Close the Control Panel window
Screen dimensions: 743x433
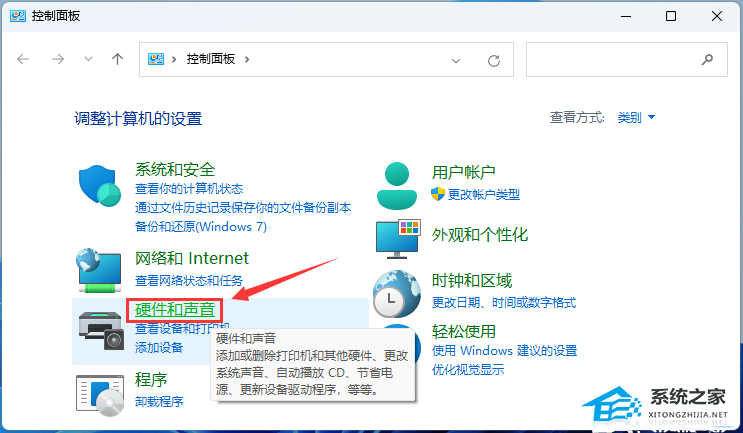click(x=716, y=16)
